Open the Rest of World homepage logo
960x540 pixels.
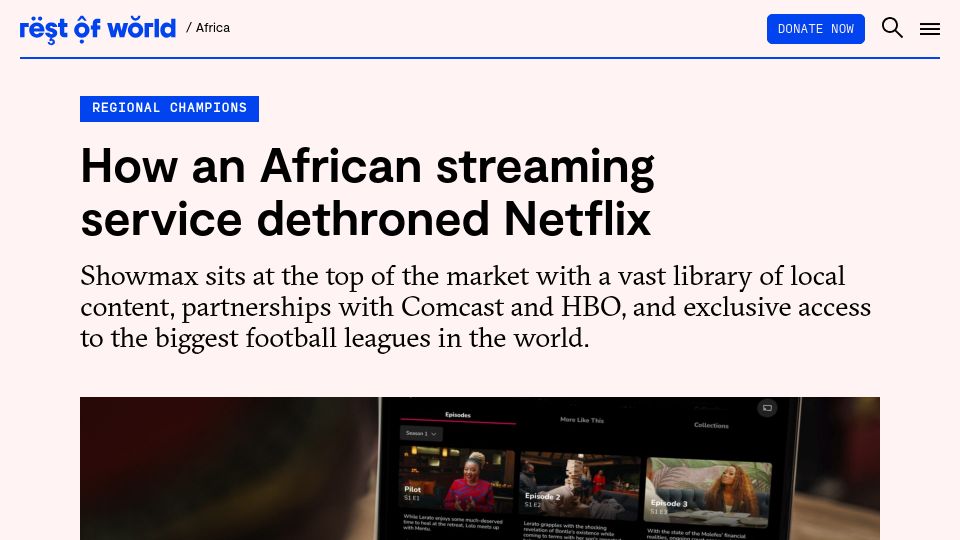pos(97,29)
